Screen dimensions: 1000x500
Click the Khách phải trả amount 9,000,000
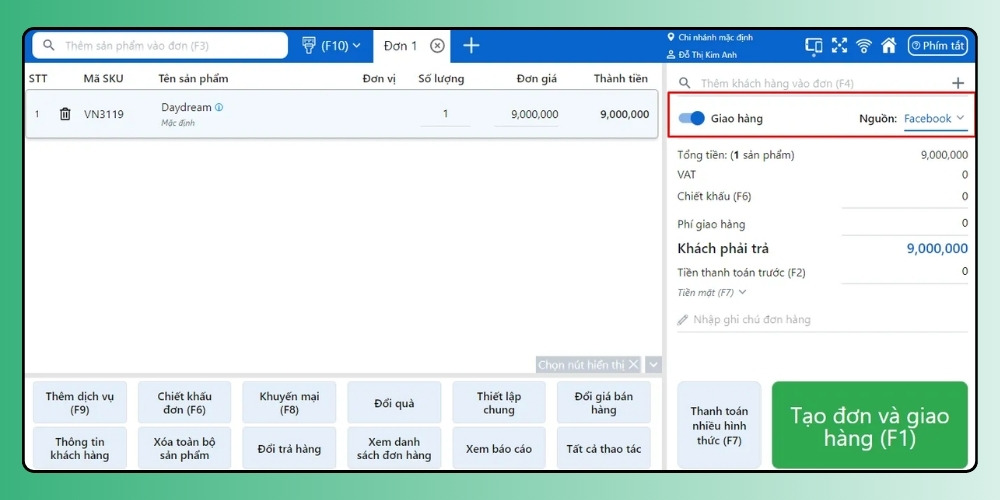(x=937, y=249)
